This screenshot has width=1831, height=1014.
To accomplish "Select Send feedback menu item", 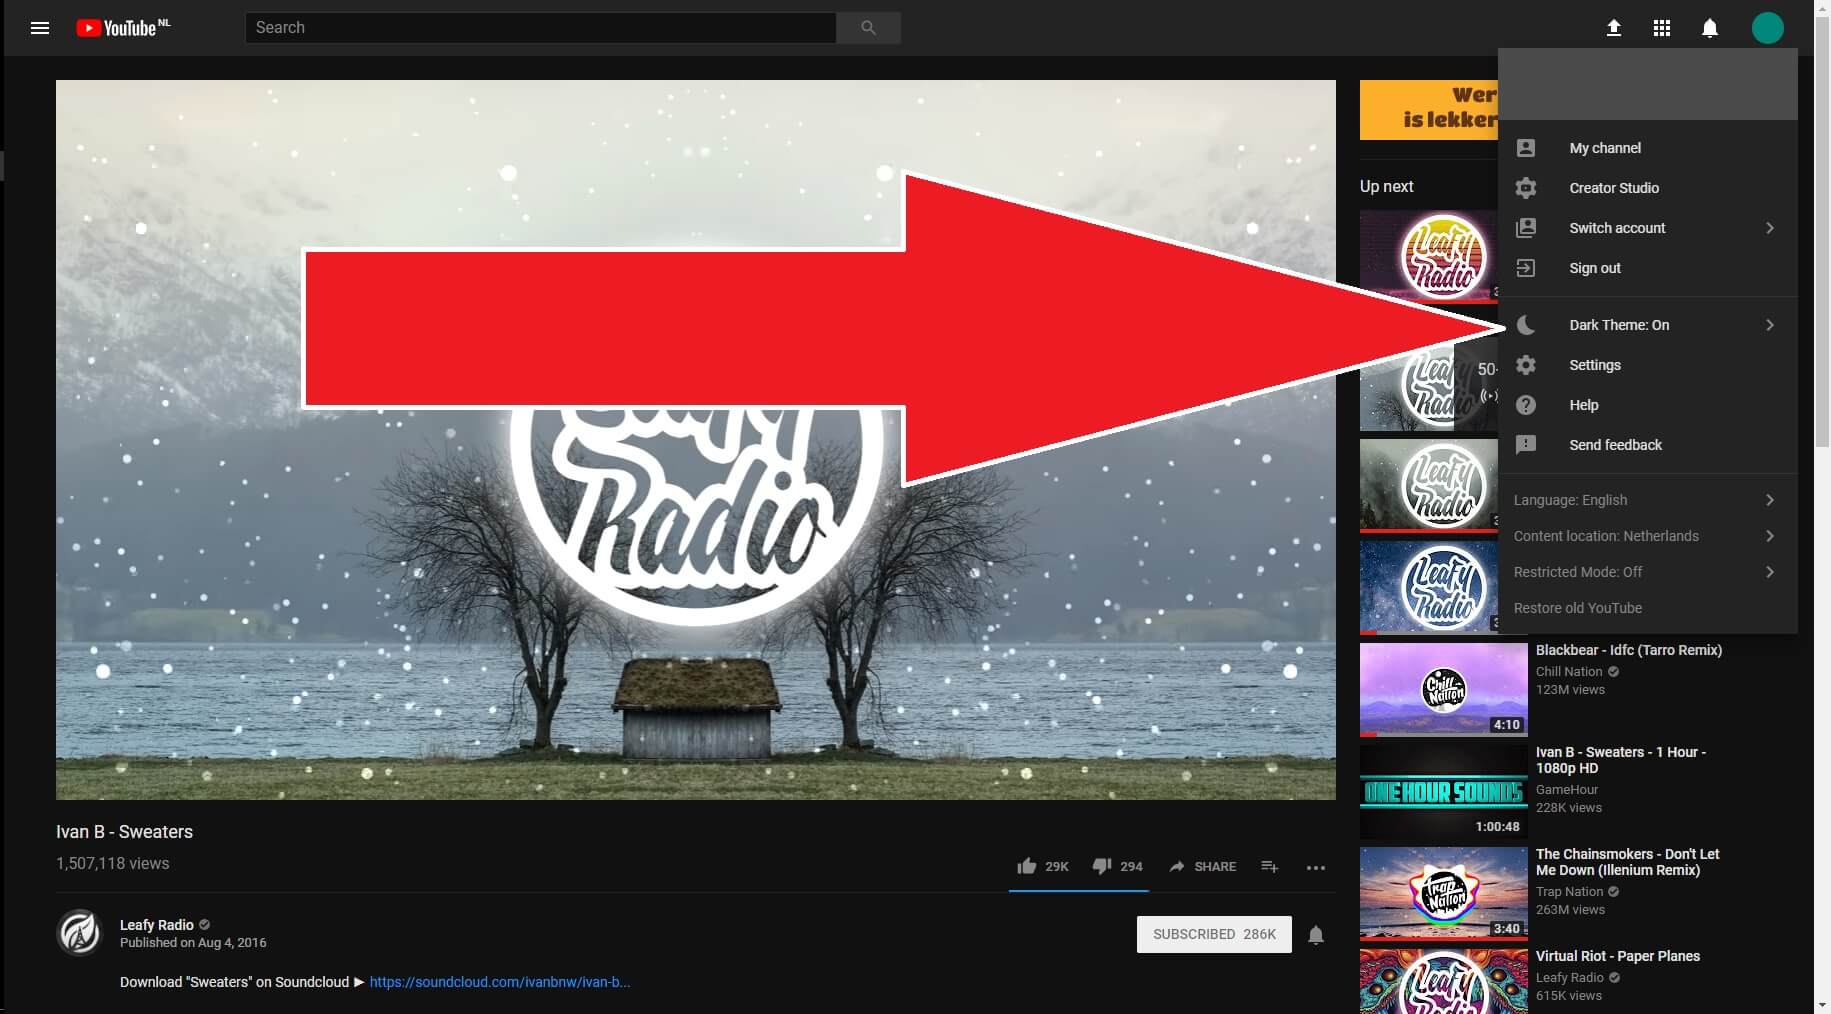I will click(1648, 445).
